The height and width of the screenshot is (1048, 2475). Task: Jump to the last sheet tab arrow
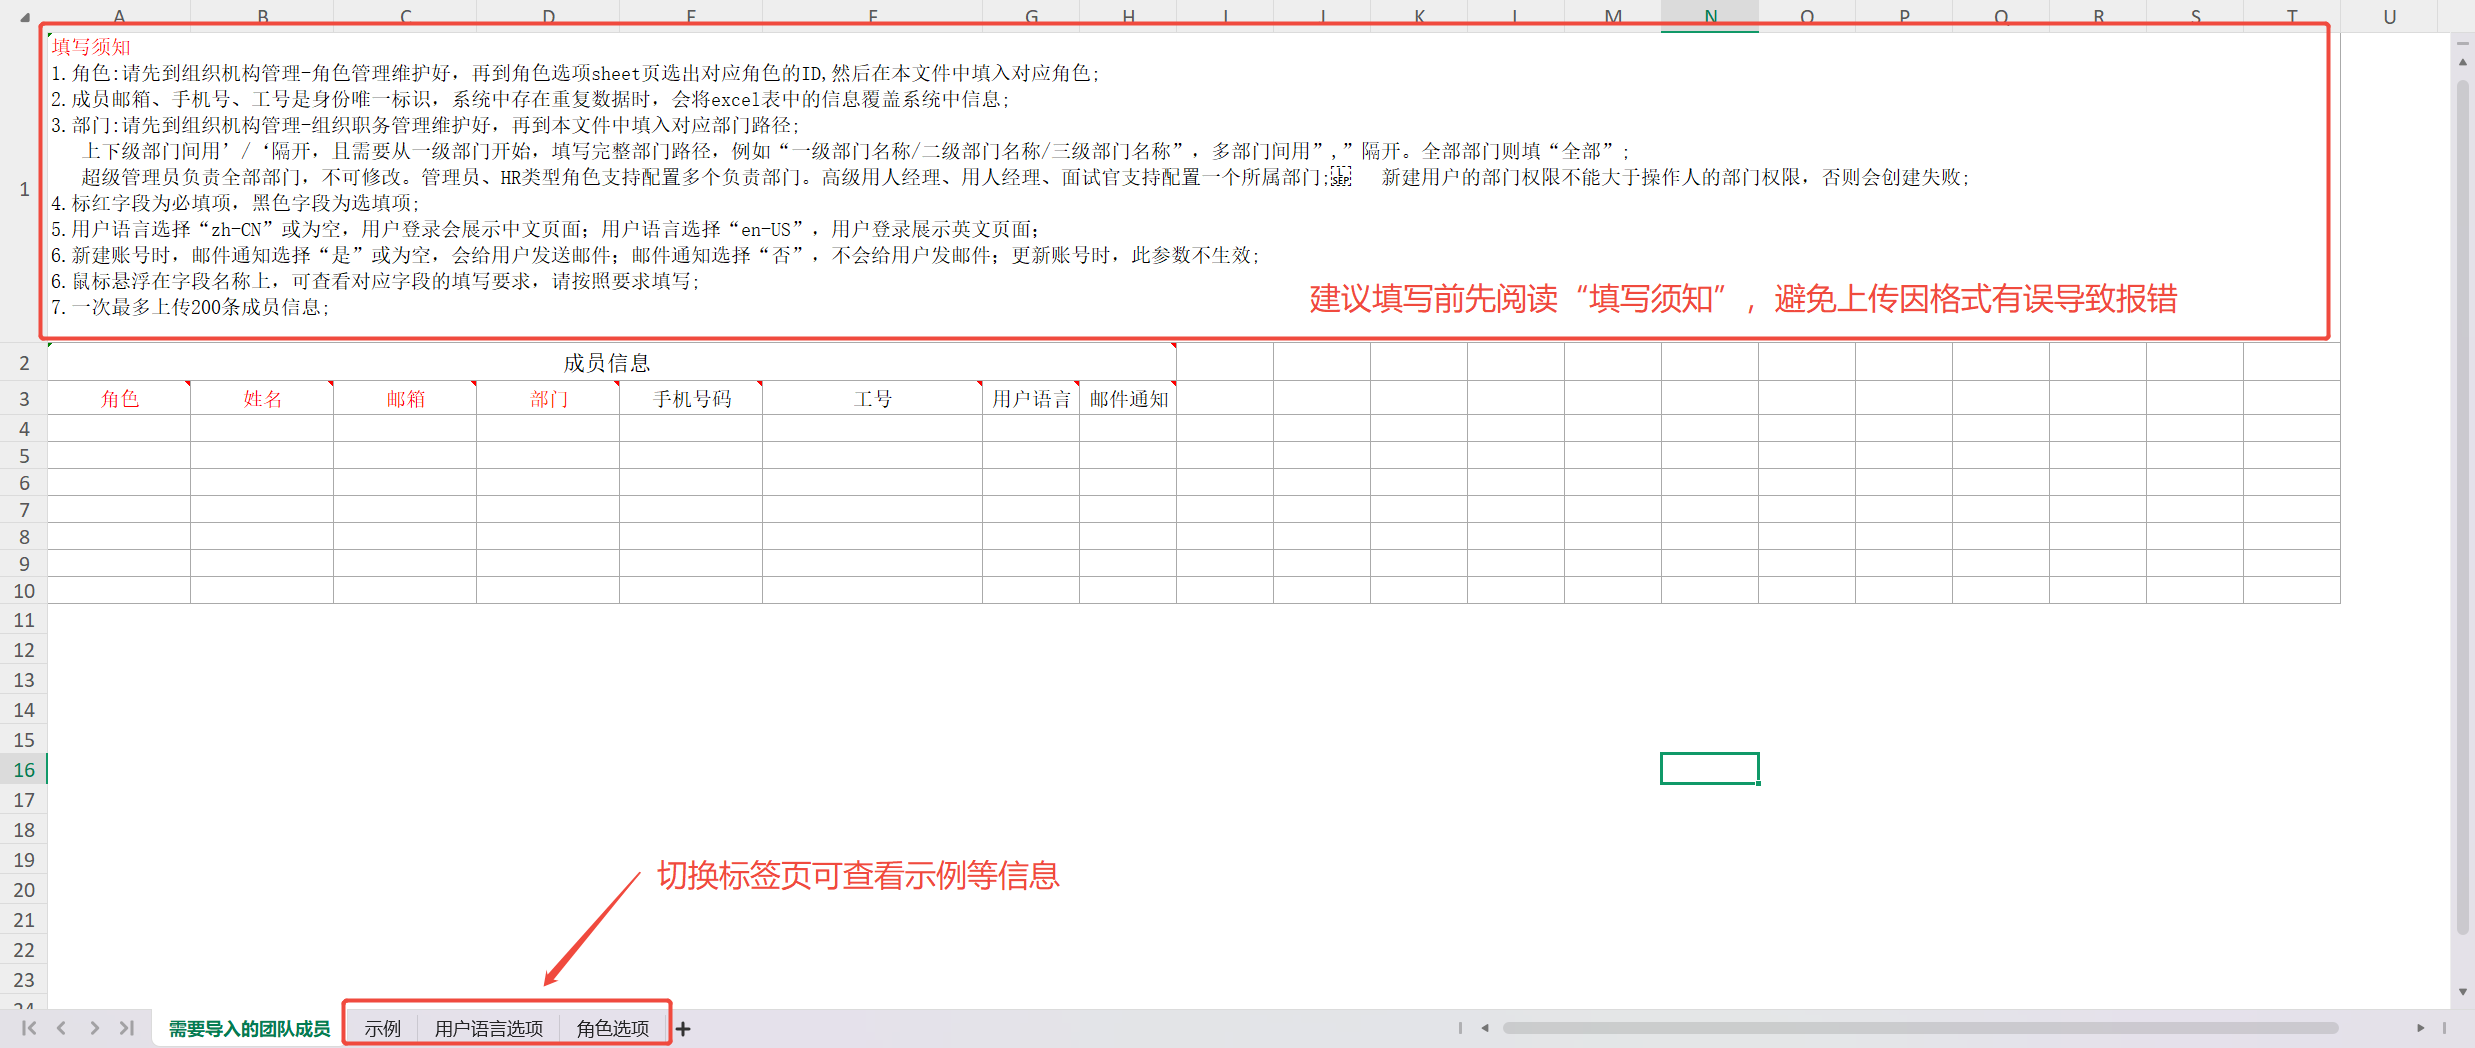[x=127, y=1028]
